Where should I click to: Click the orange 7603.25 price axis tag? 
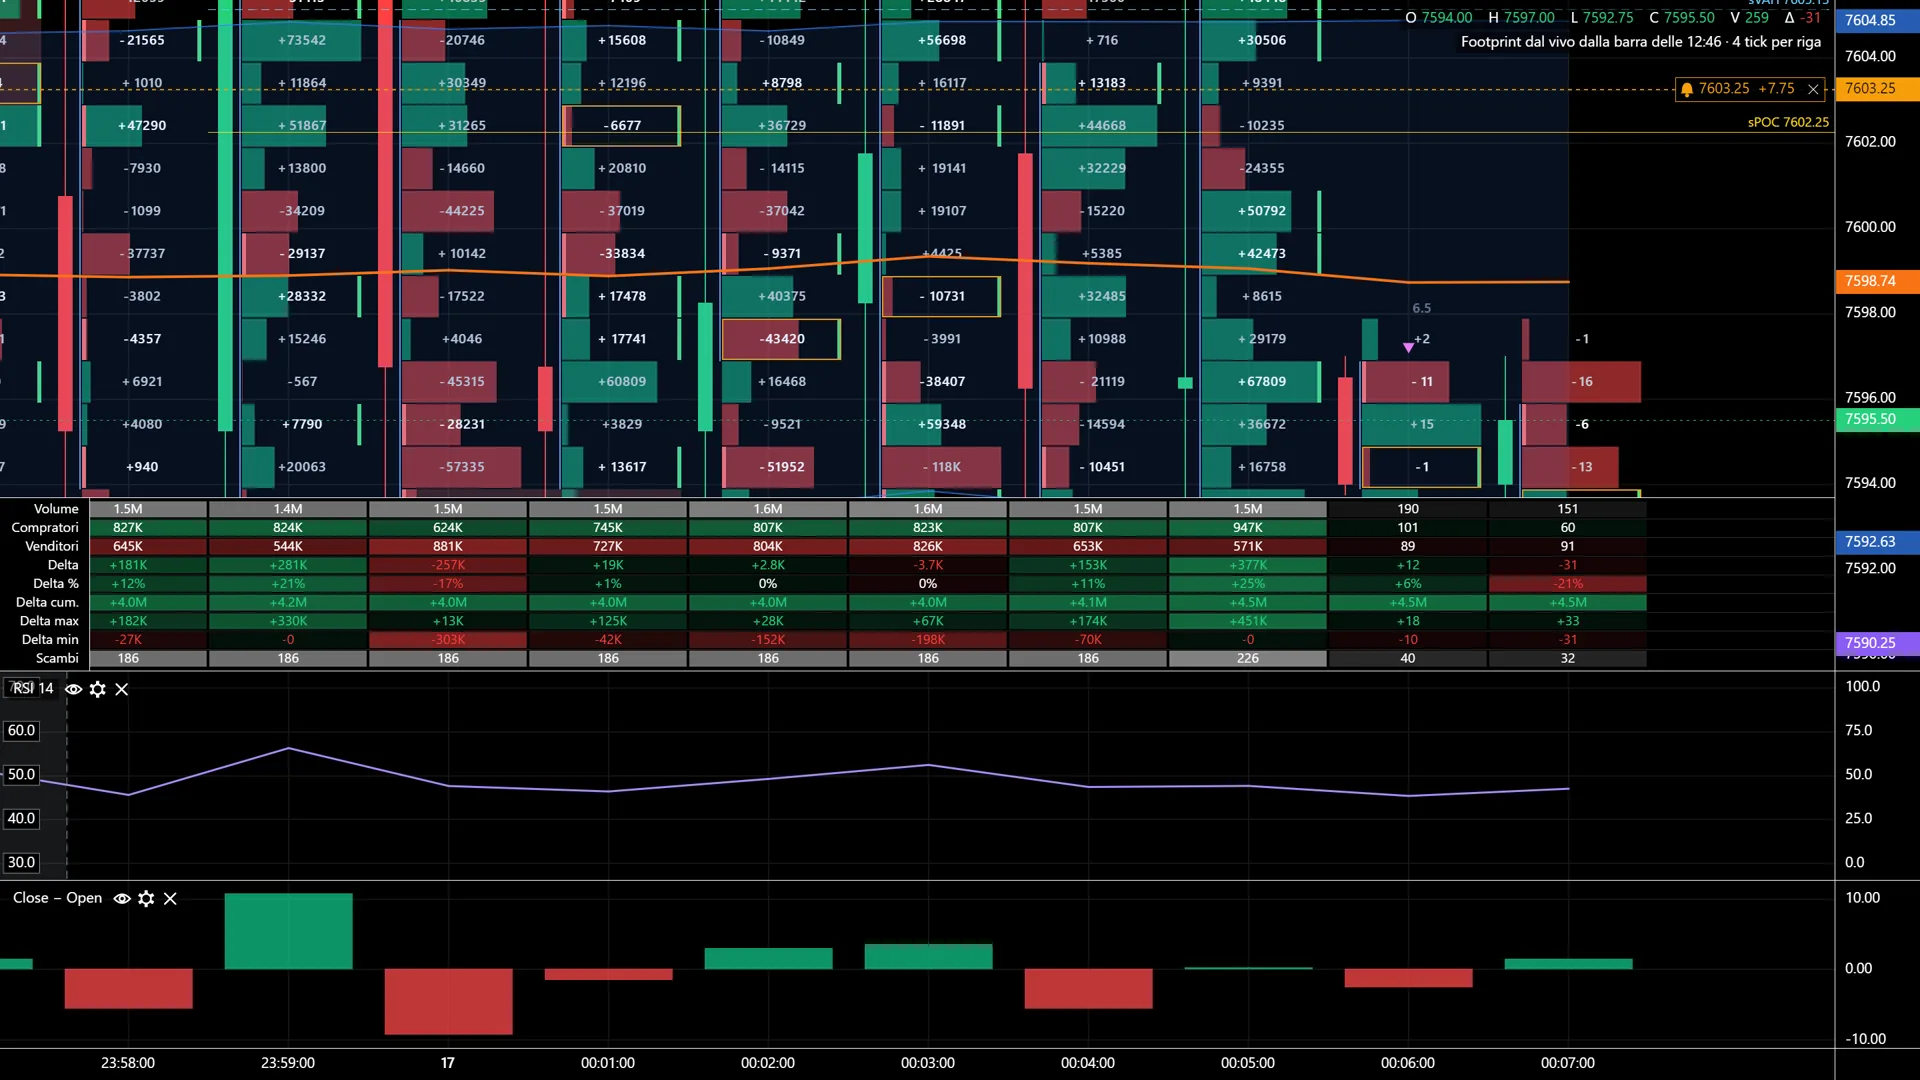click(1877, 88)
